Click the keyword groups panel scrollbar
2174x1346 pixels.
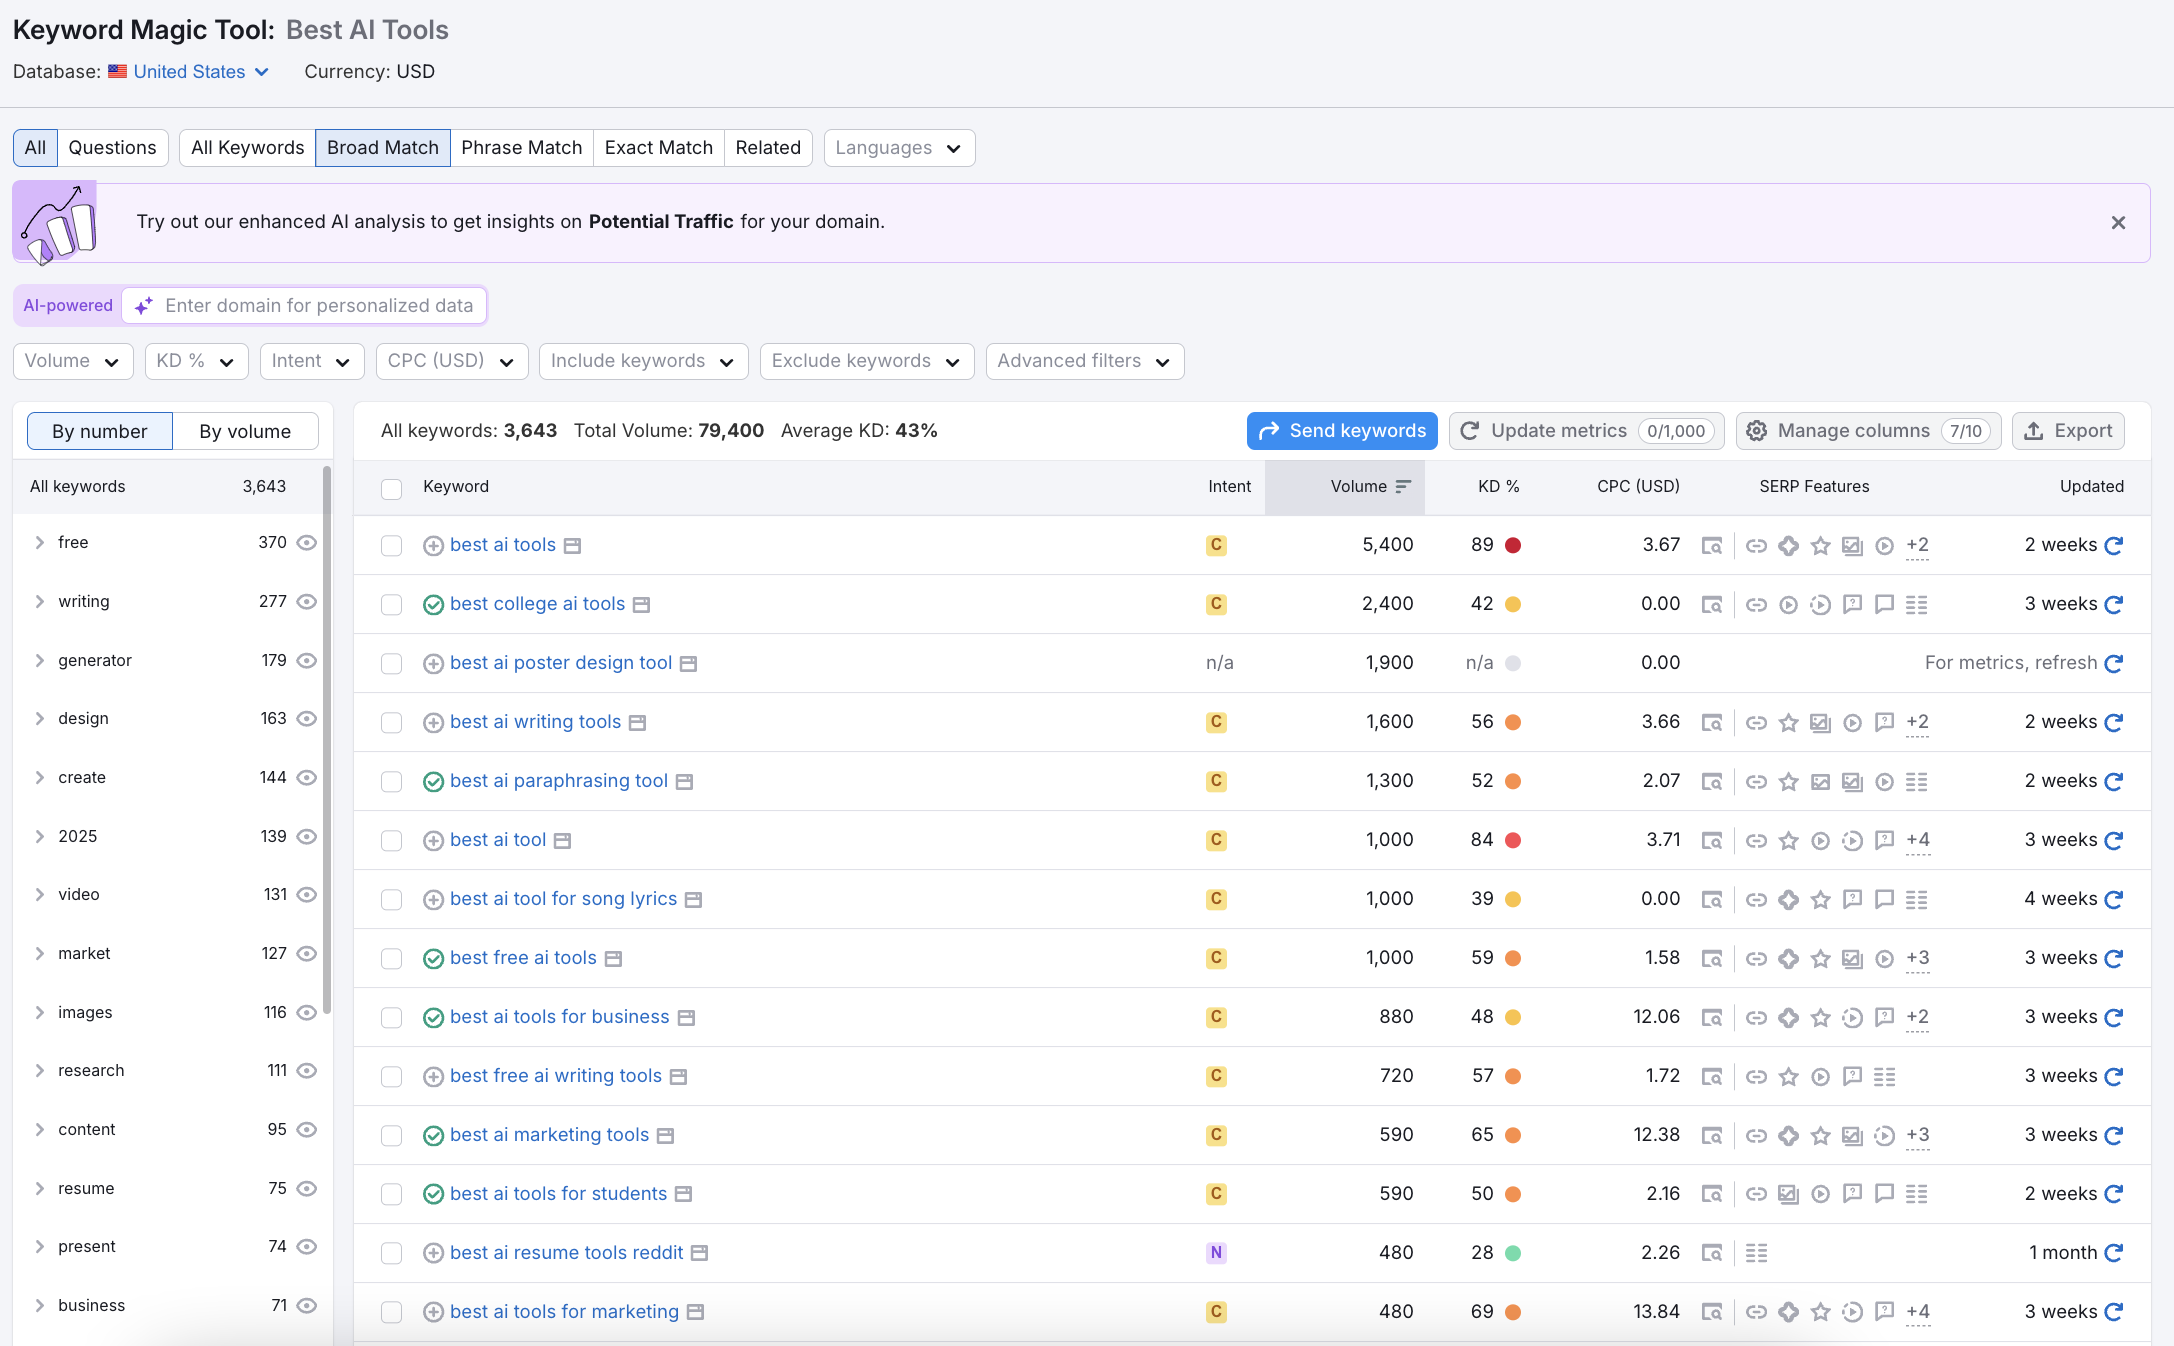[x=327, y=740]
